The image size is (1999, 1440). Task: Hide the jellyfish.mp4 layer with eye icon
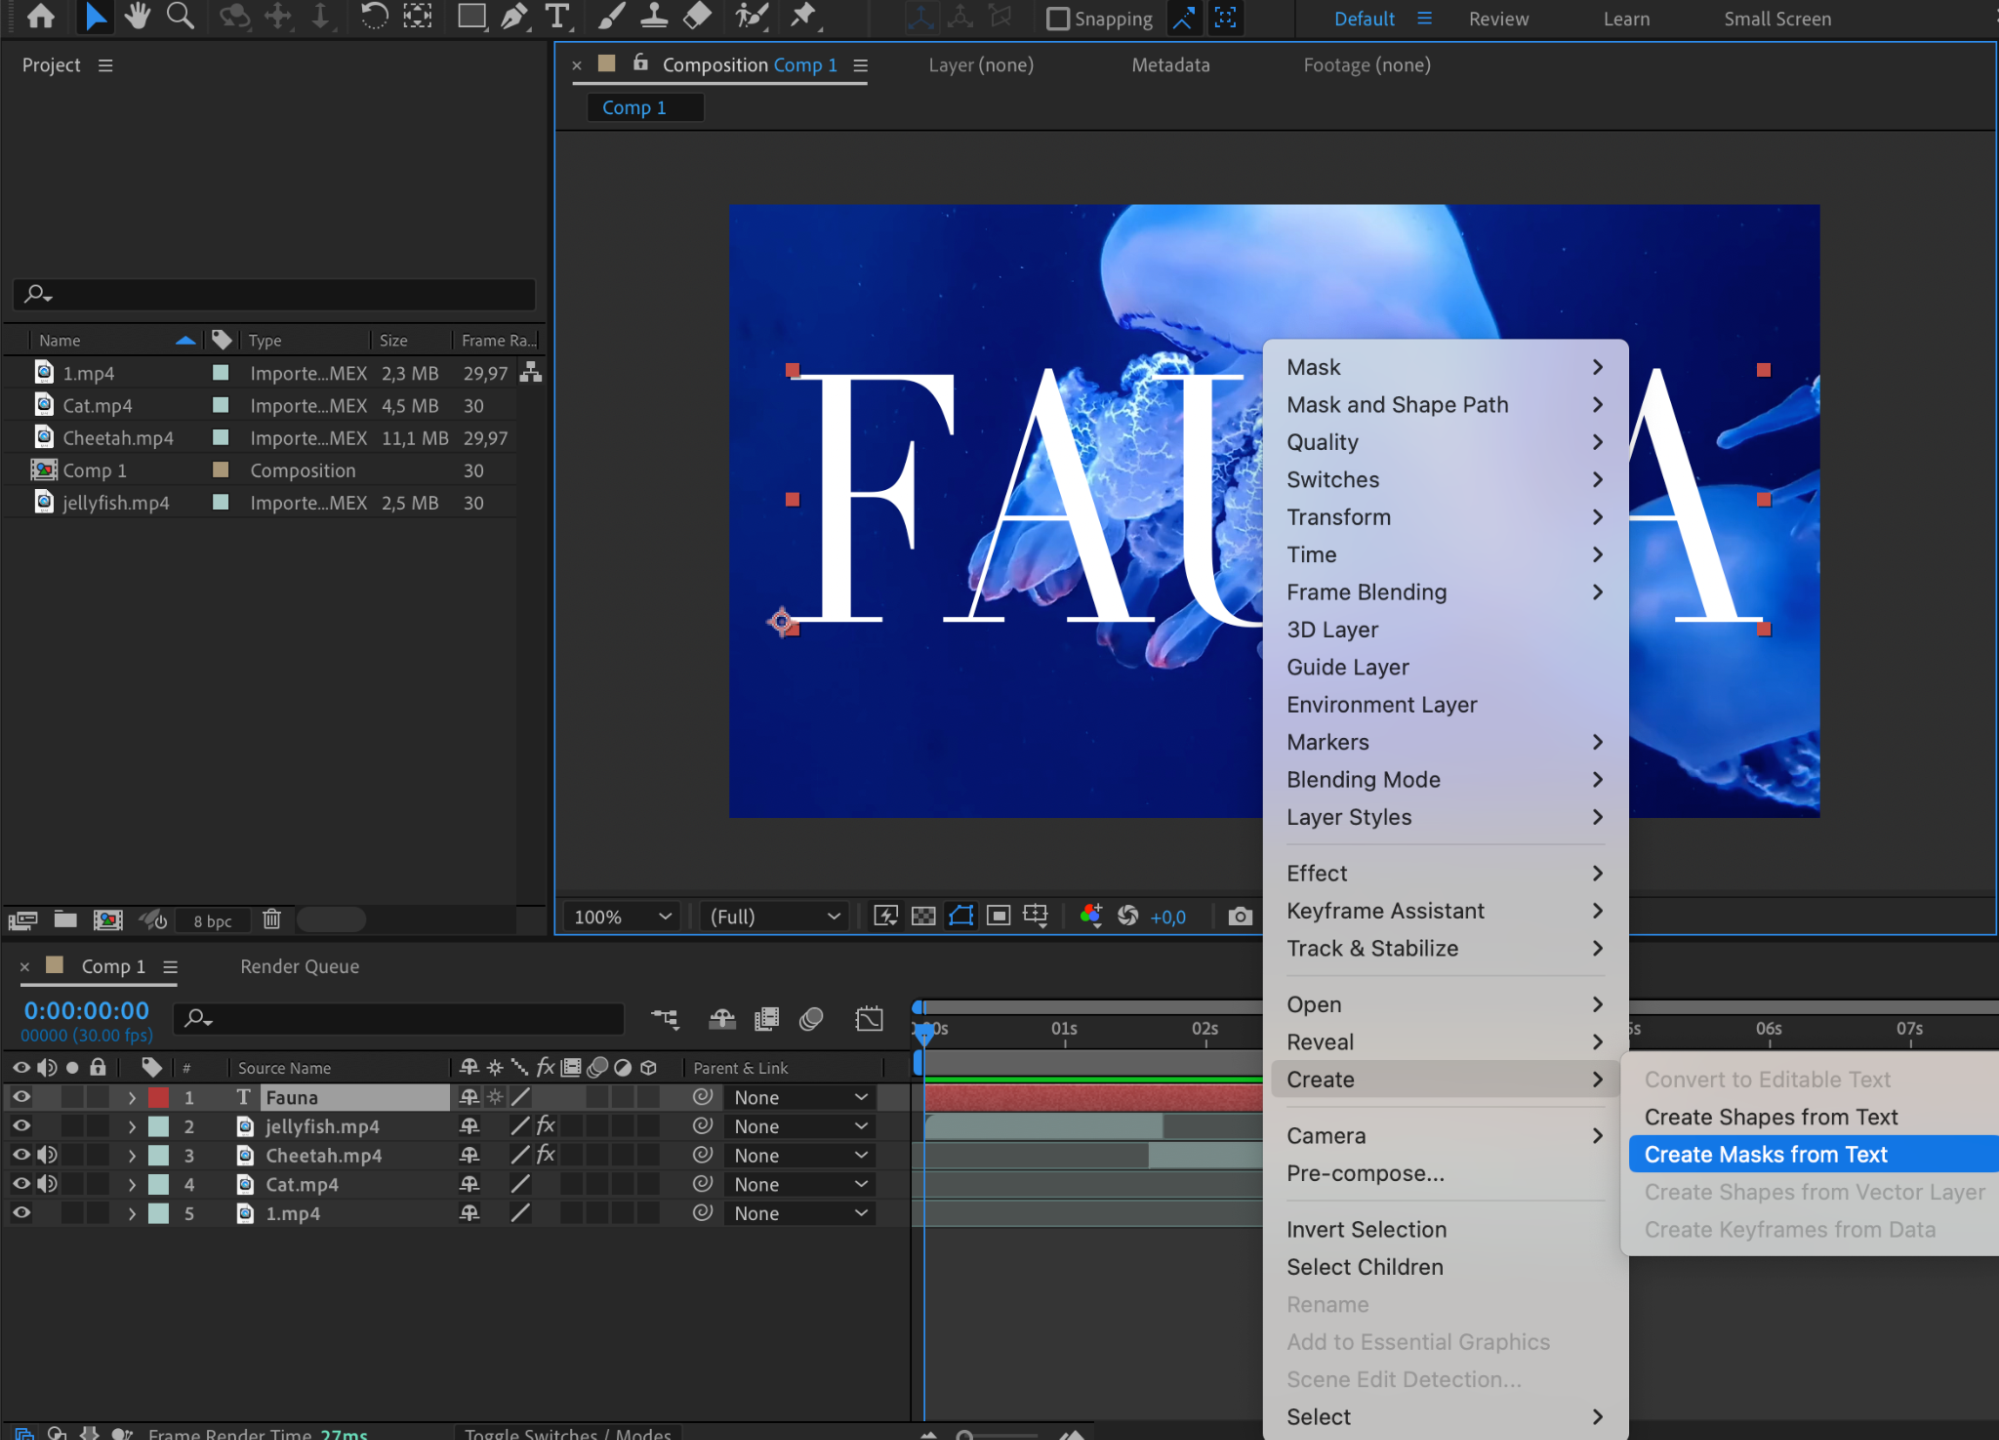[x=21, y=1126]
